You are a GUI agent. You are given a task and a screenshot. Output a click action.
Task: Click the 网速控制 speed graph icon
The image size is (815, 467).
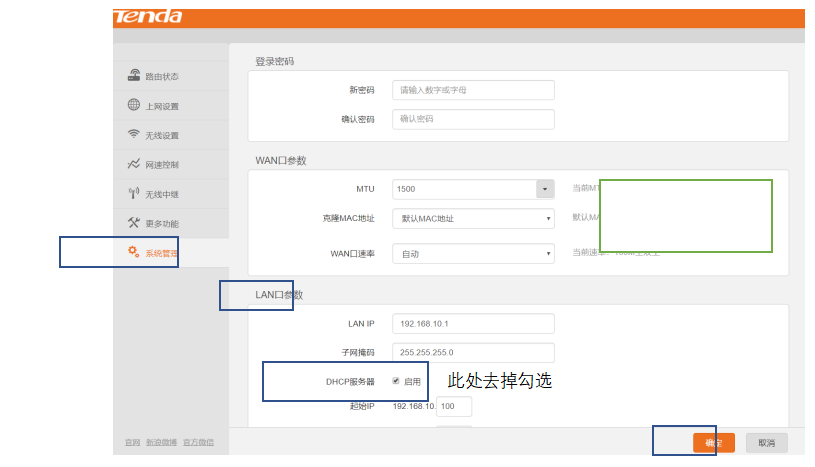pyautogui.click(x=133, y=164)
